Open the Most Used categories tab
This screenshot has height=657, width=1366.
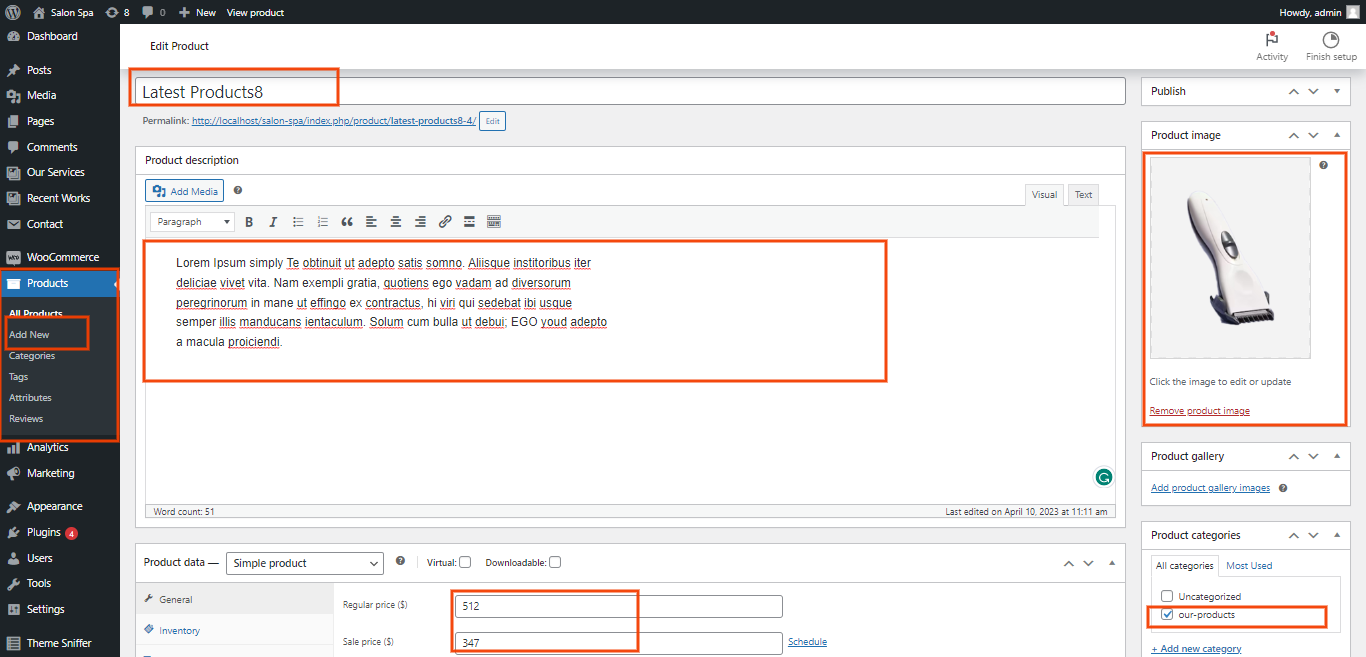(x=1249, y=566)
